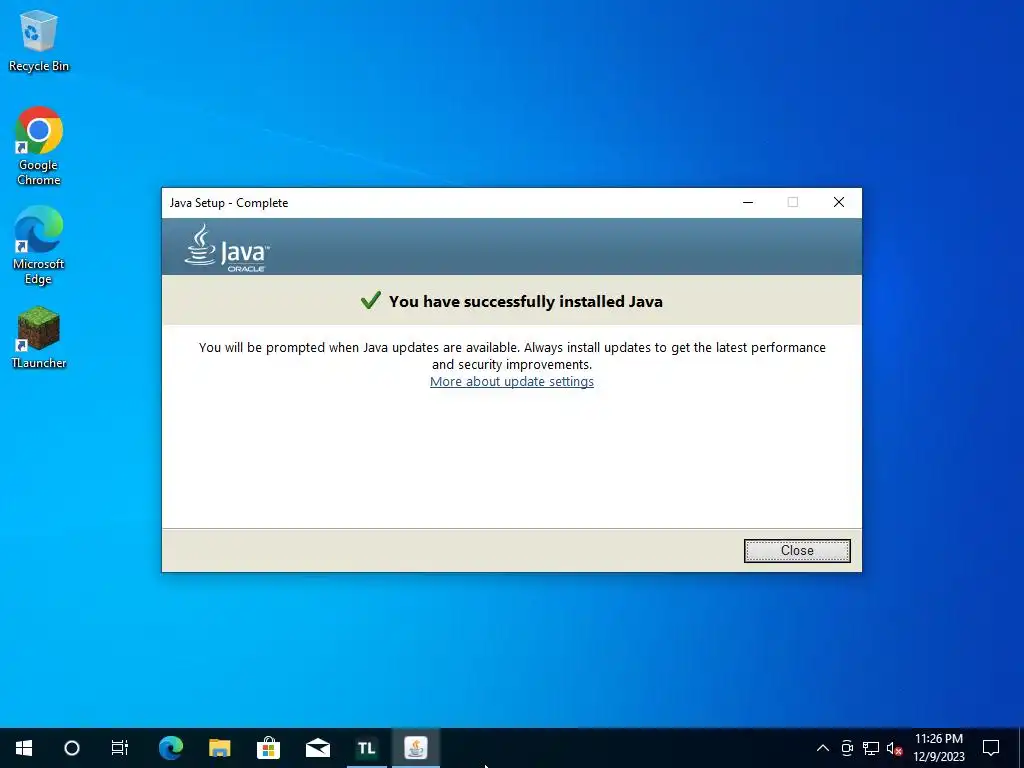Click the muted volume tray icon
This screenshot has width=1024, height=768.
[x=894, y=748]
